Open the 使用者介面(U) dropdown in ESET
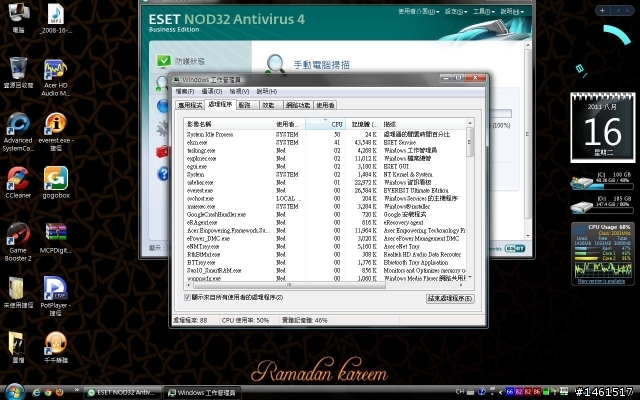 (x=419, y=11)
